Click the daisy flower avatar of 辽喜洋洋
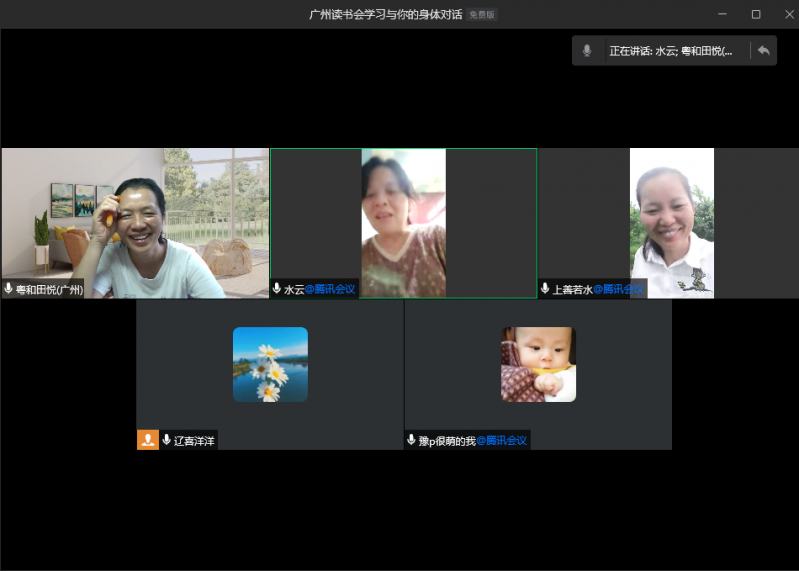Viewport: 799px width, 571px height. 270,364
